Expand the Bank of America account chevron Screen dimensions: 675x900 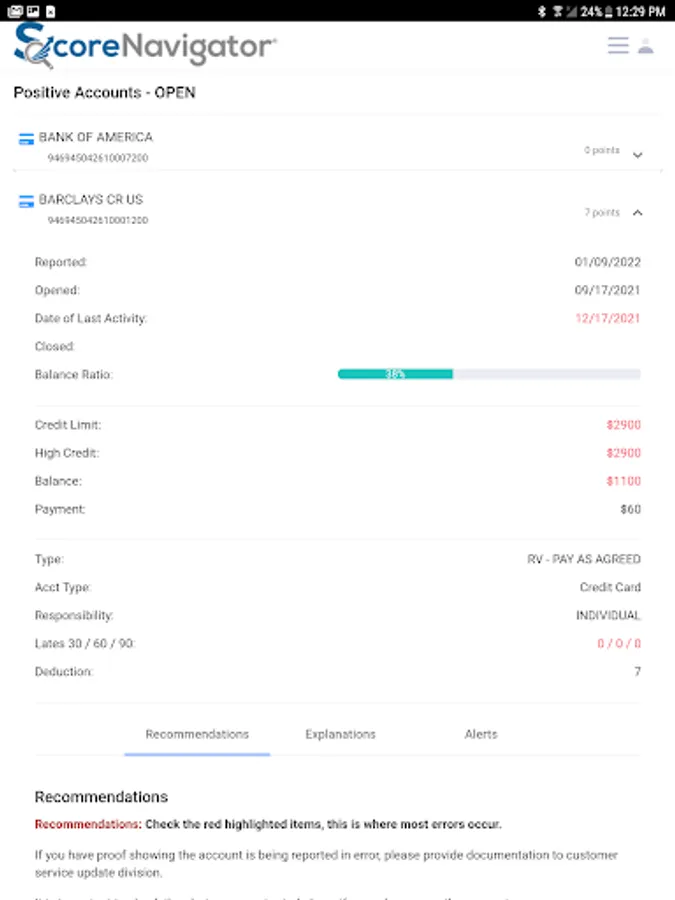coord(637,155)
